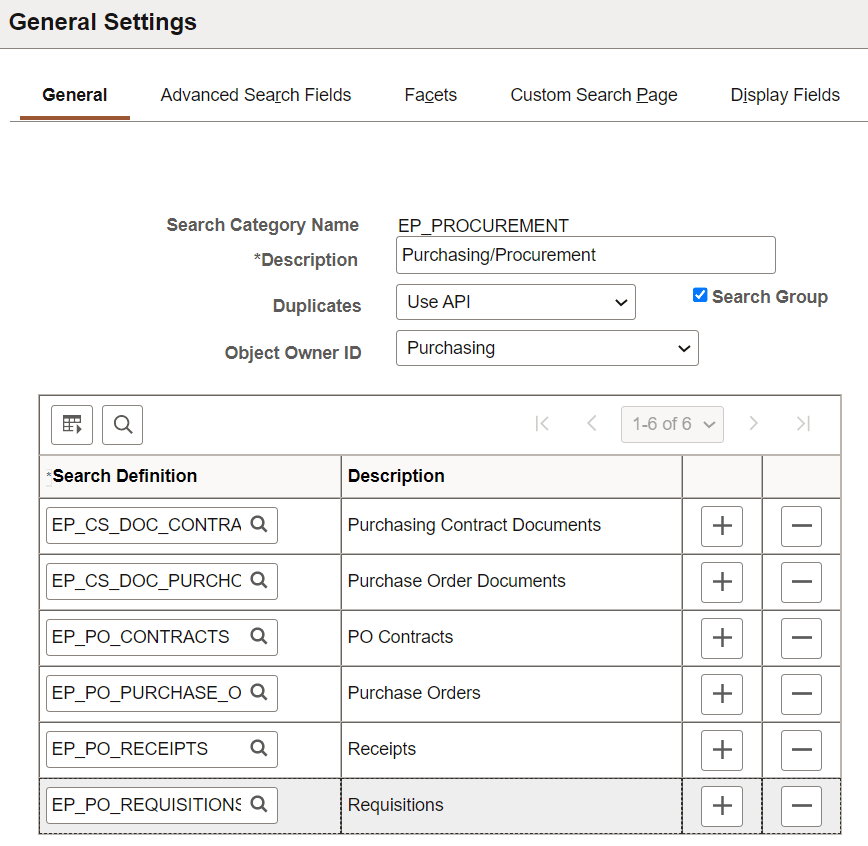Switch to the Facets tab

point(431,95)
